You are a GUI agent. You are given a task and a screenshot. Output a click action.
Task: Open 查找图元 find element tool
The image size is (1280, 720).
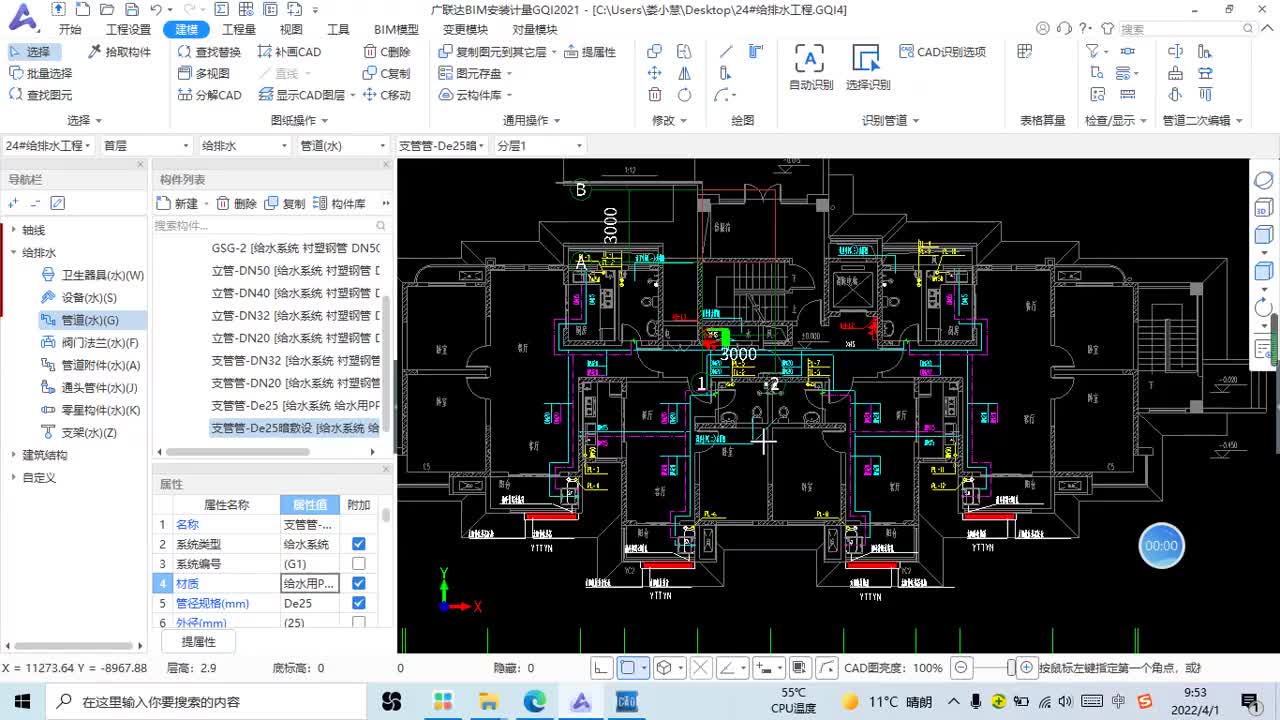point(40,95)
